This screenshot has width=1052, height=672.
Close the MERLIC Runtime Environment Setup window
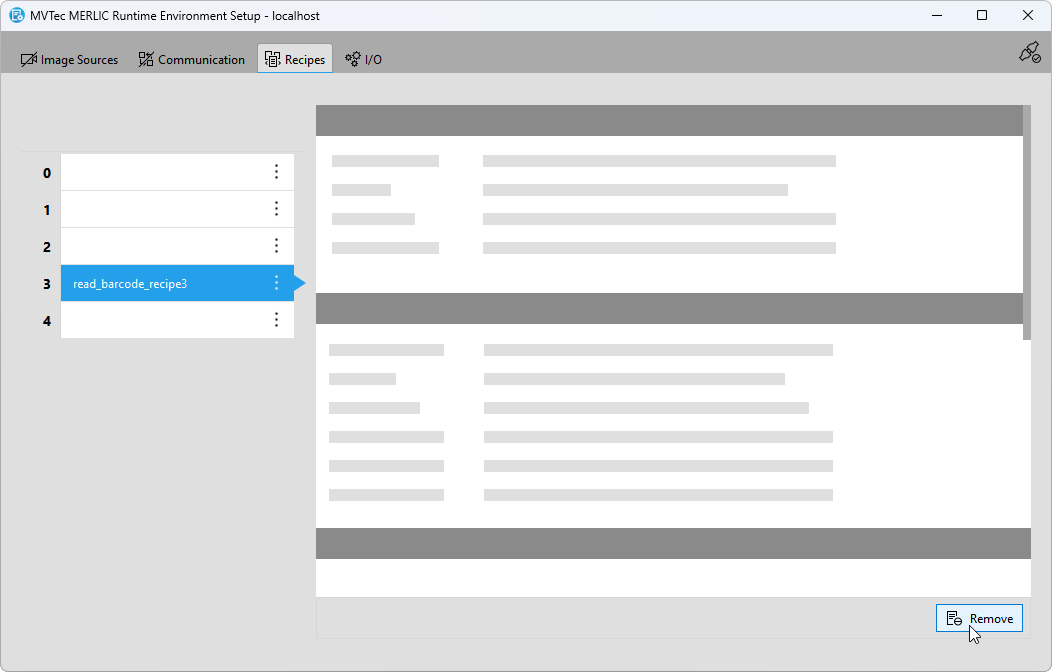[1028, 15]
